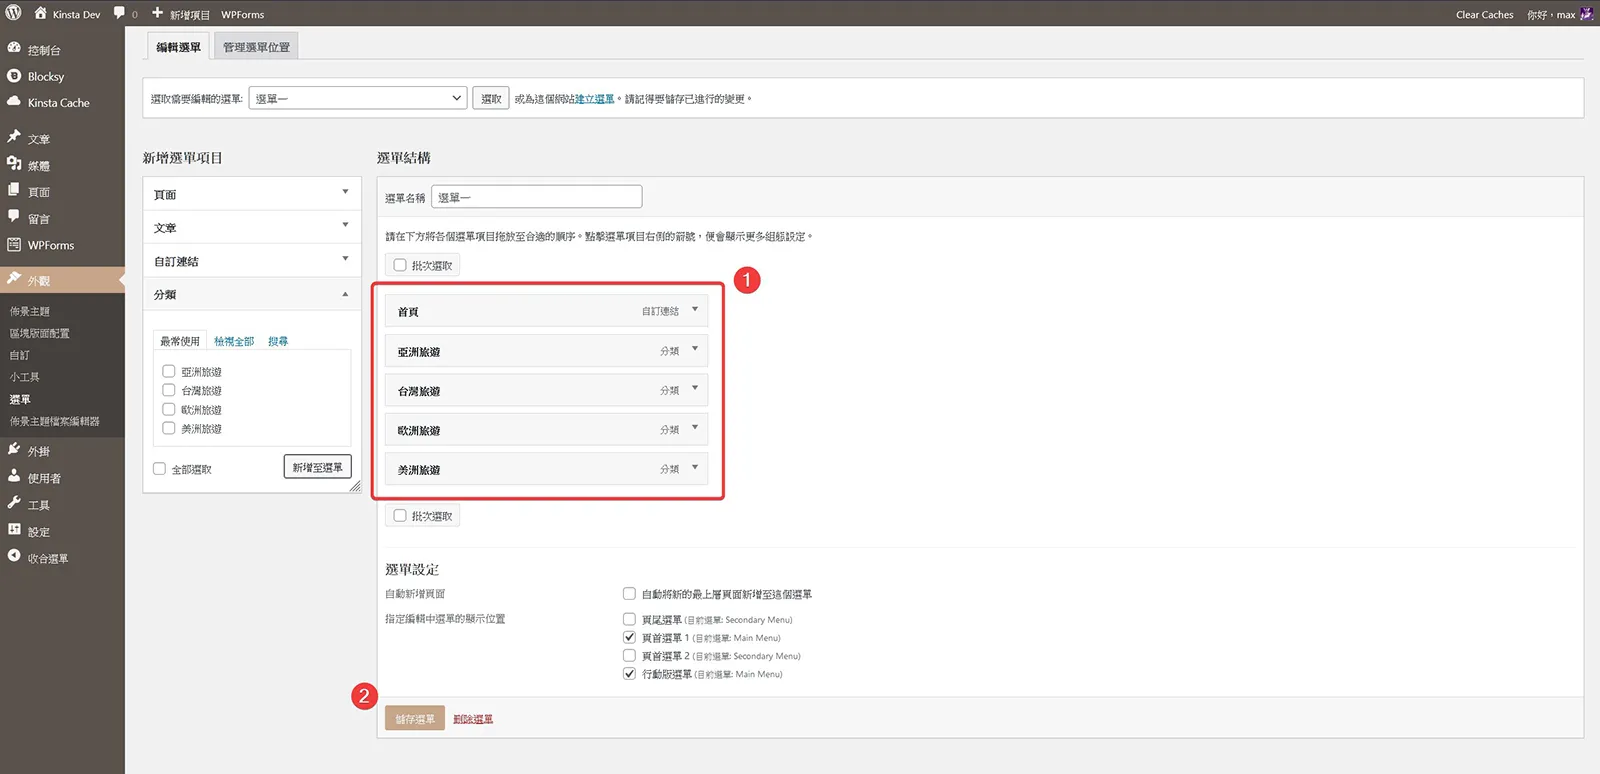Click the plus icon for 新增項目

pos(157,13)
